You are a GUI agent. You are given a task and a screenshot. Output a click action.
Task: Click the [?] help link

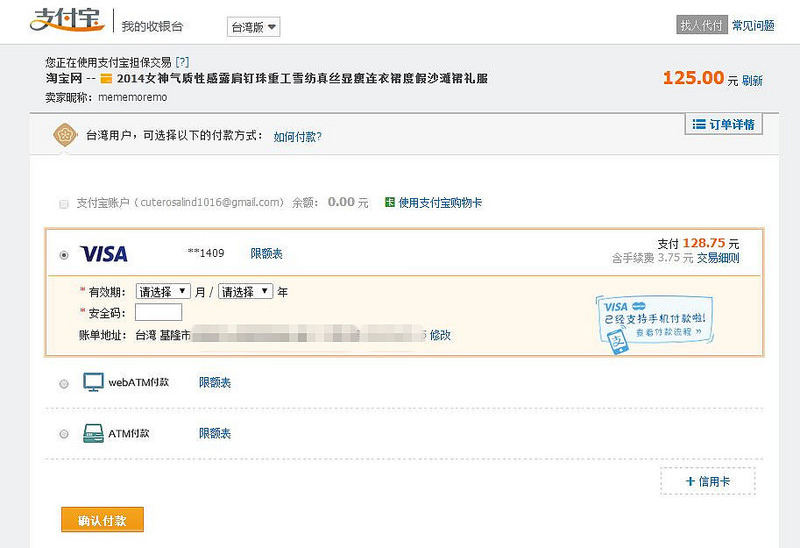[x=182, y=62]
